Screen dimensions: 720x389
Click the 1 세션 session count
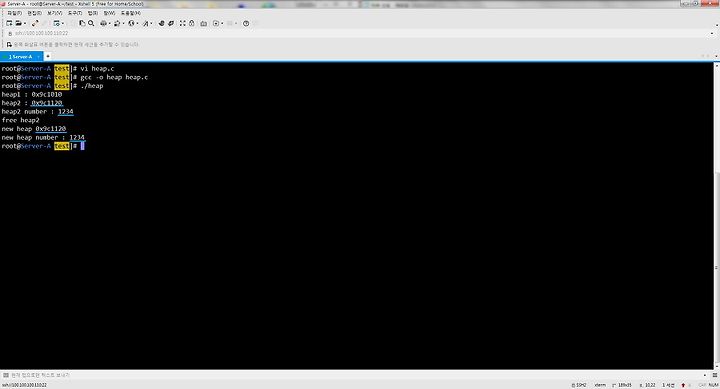(x=668, y=385)
